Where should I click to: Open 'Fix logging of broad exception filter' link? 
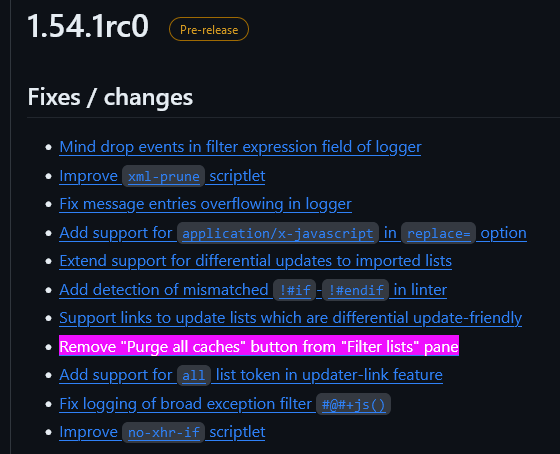coord(185,404)
